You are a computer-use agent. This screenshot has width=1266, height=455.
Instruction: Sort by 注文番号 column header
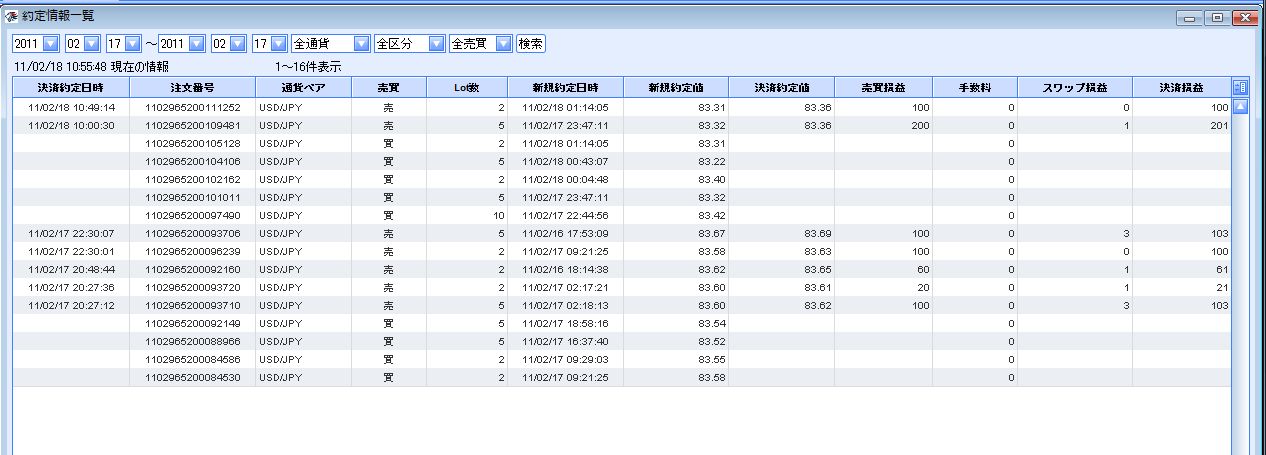[193, 87]
